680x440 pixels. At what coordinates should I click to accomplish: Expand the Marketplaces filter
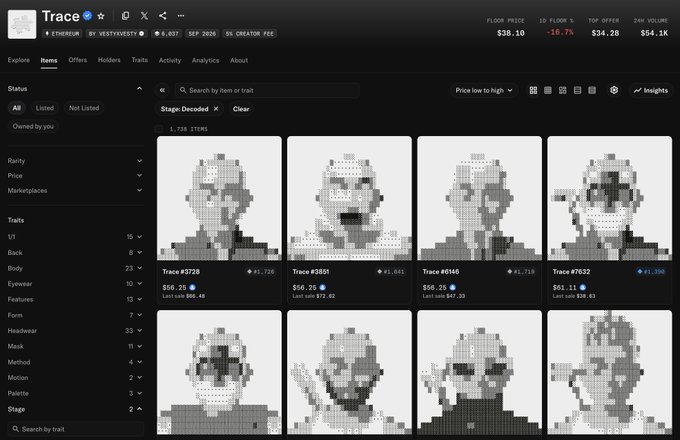[x=75, y=190]
